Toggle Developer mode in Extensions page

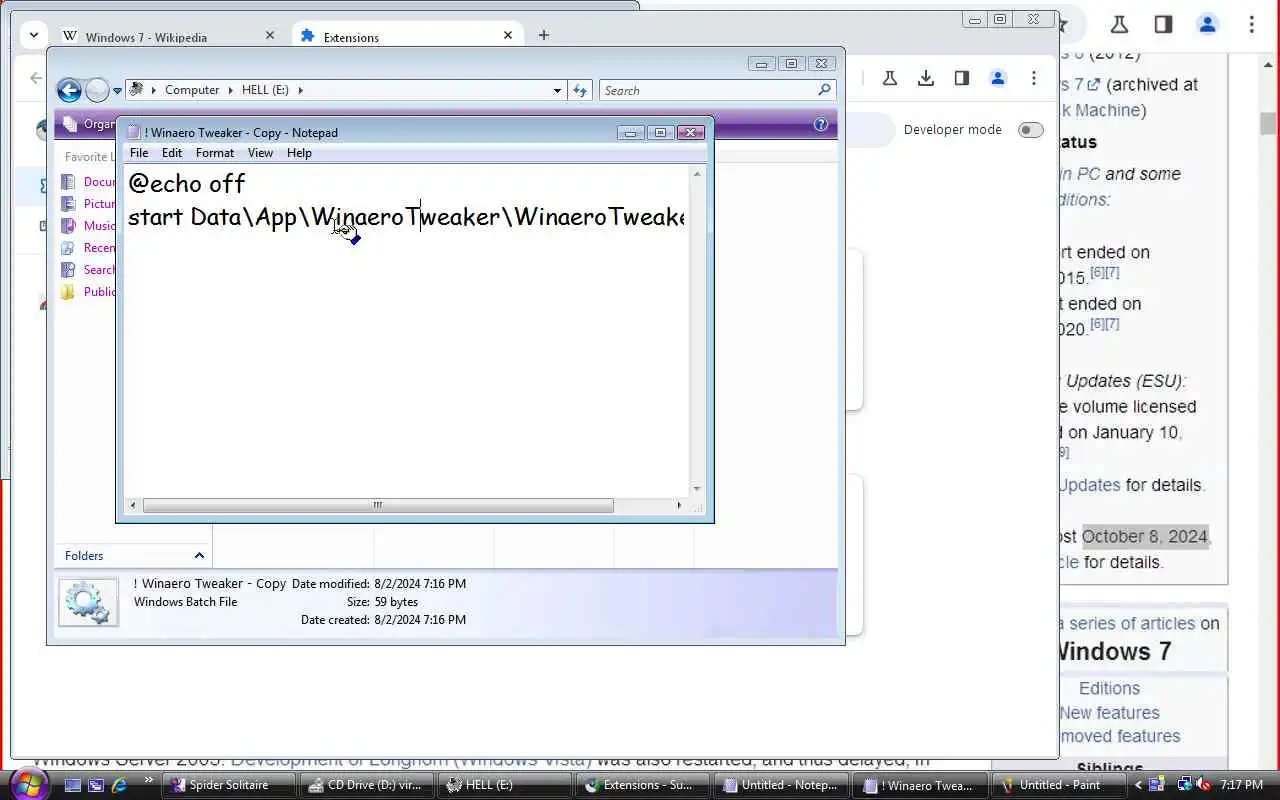coord(1030,130)
